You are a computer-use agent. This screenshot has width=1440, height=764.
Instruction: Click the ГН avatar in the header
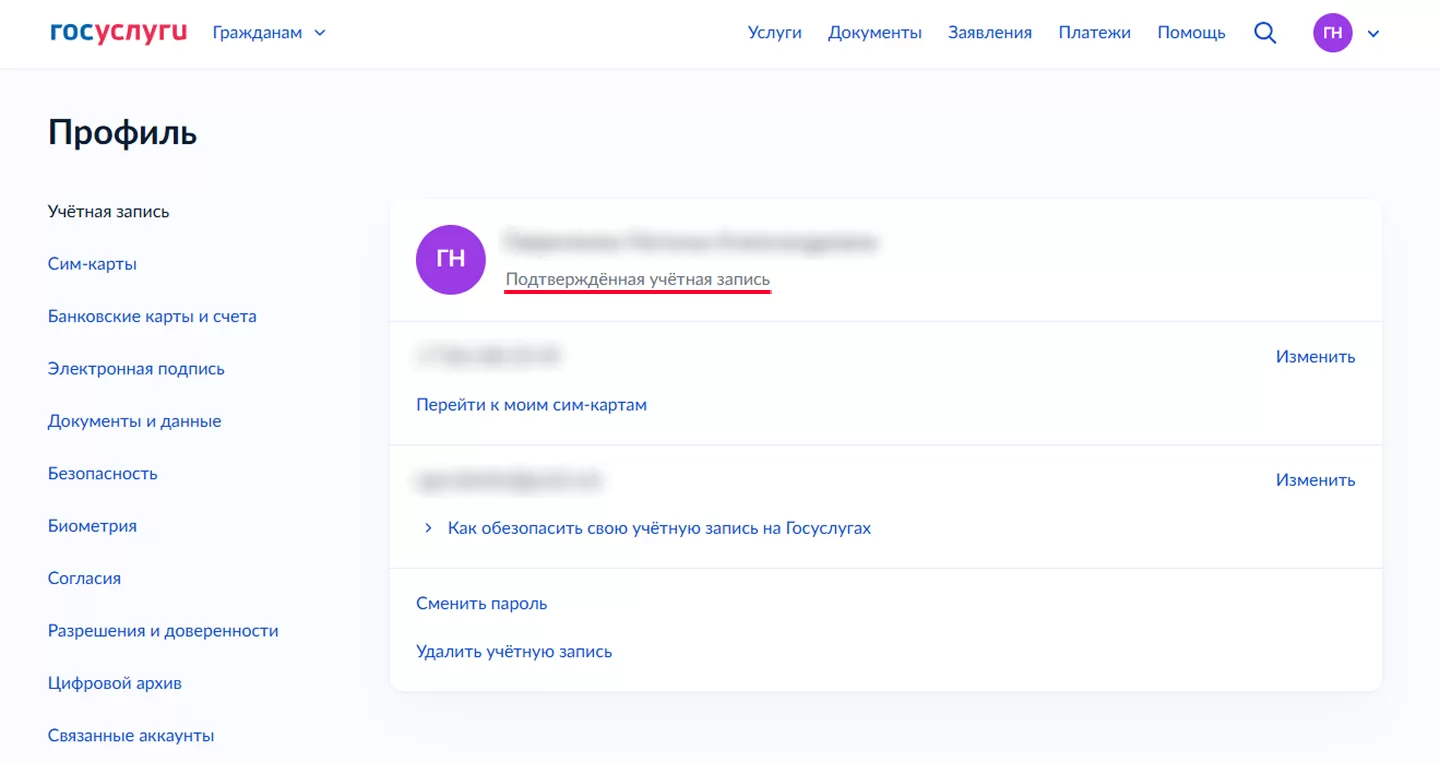(1332, 33)
